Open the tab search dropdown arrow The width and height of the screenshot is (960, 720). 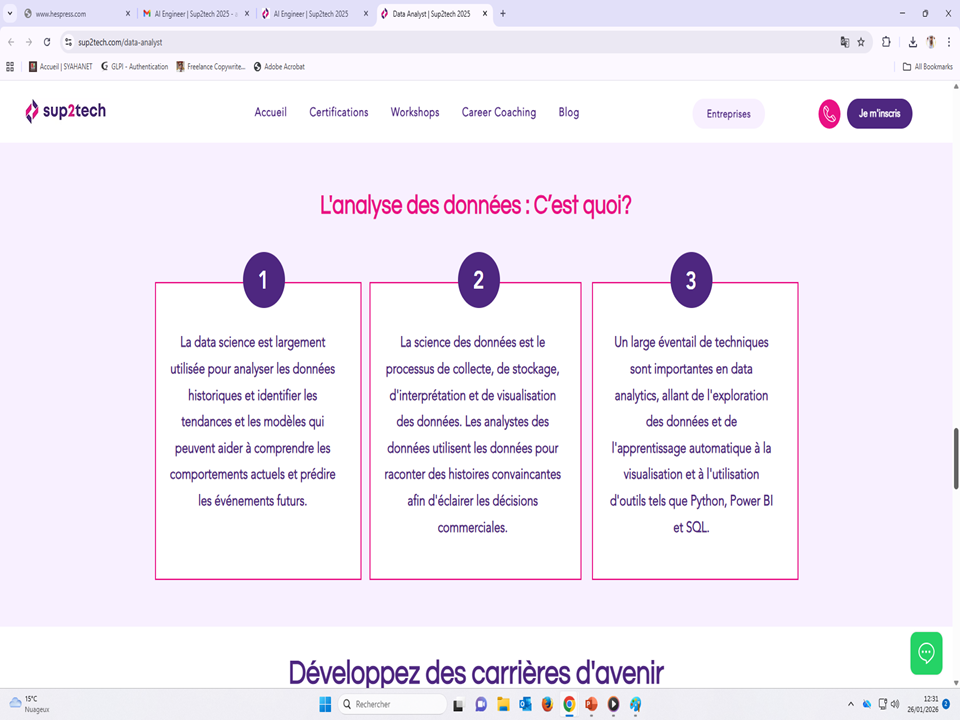[x=10, y=14]
